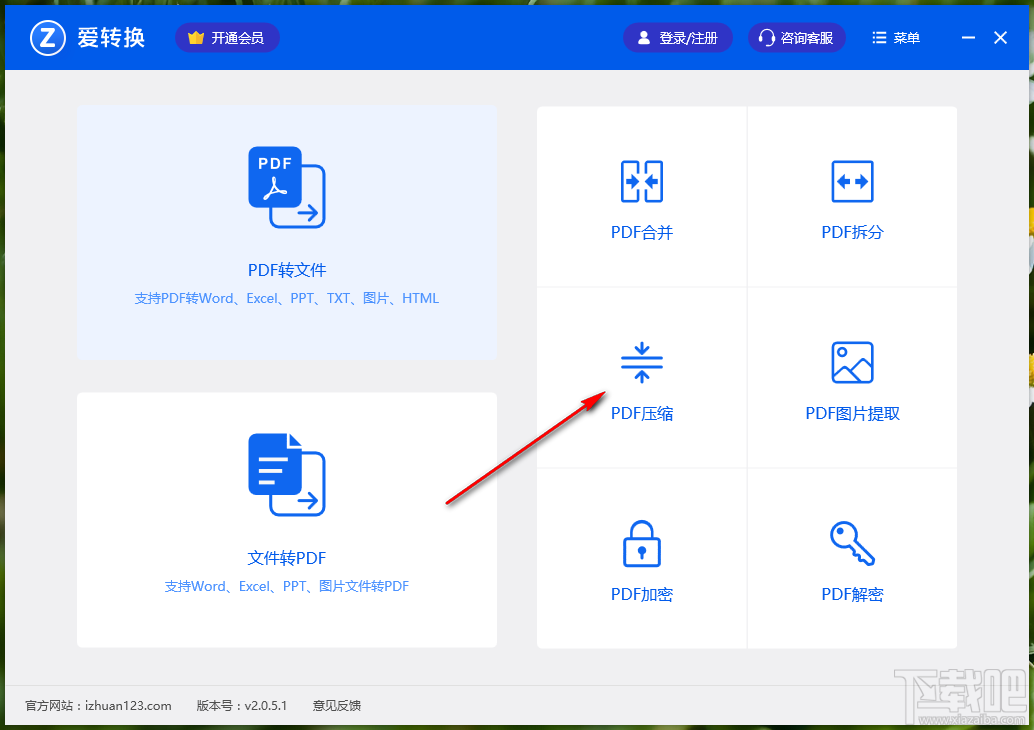Click the 咨询客服 customer service button
Viewport: 1034px width, 730px height.
796,37
